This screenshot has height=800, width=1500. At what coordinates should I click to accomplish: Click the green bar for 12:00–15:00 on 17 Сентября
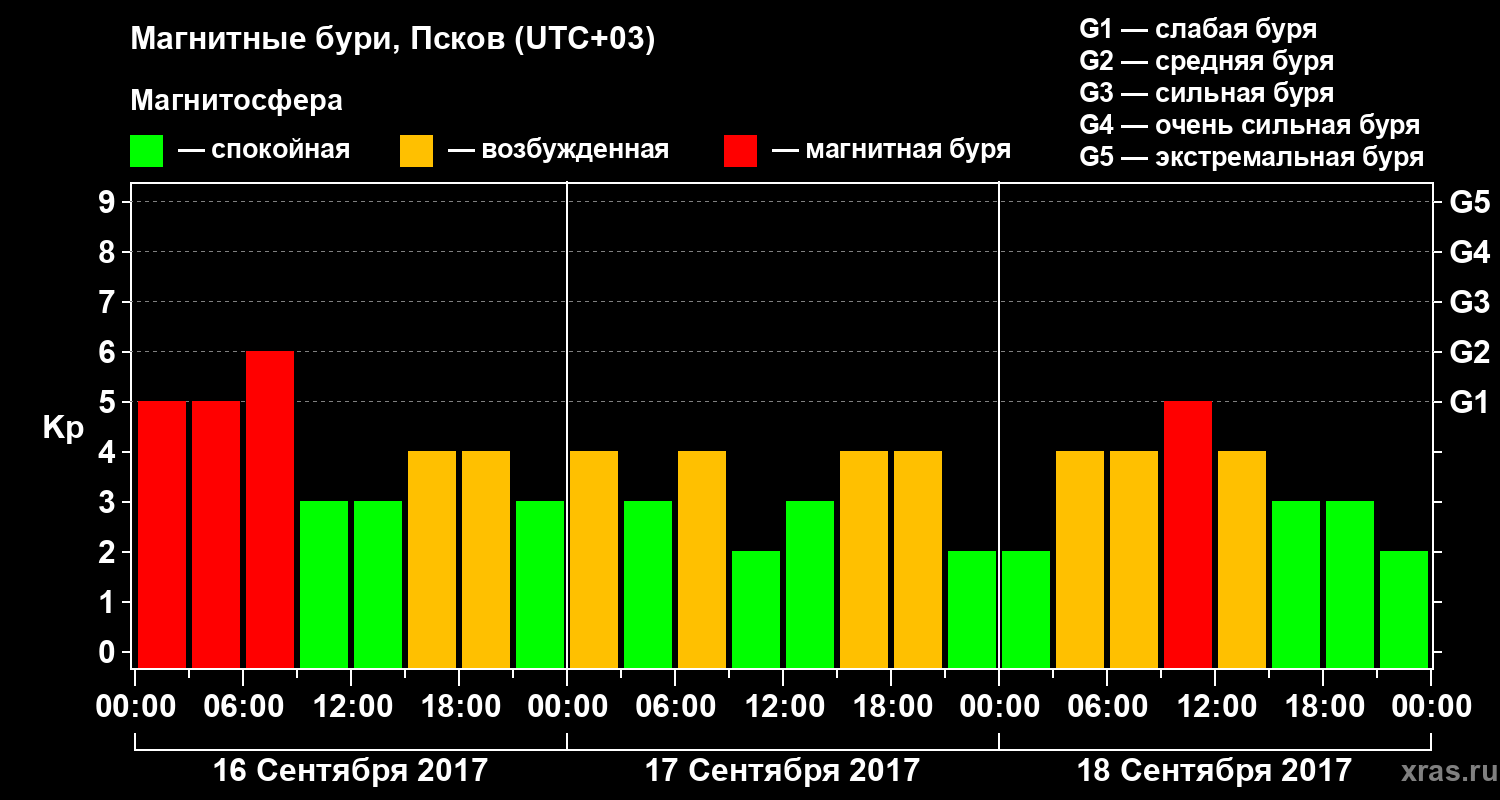click(x=810, y=585)
